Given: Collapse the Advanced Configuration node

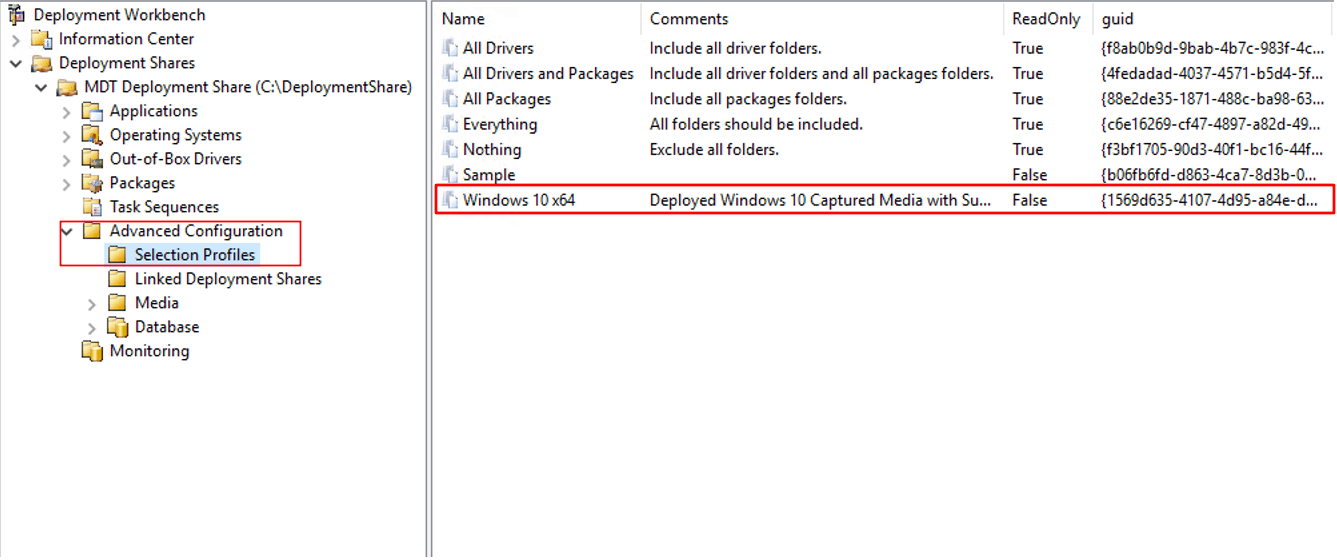Looking at the screenshot, I should pos(67,231).
